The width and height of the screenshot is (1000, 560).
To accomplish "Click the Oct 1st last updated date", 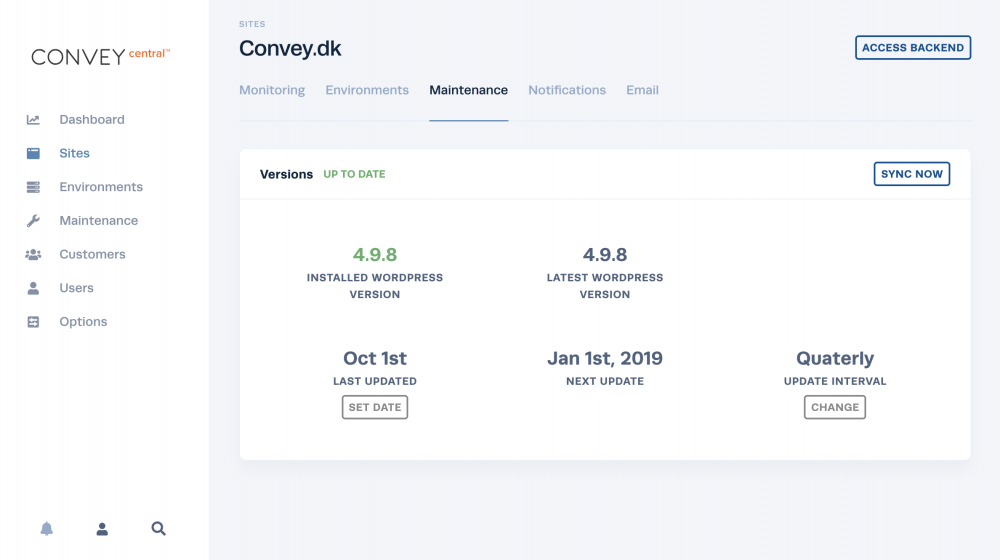I will point(375,358).
